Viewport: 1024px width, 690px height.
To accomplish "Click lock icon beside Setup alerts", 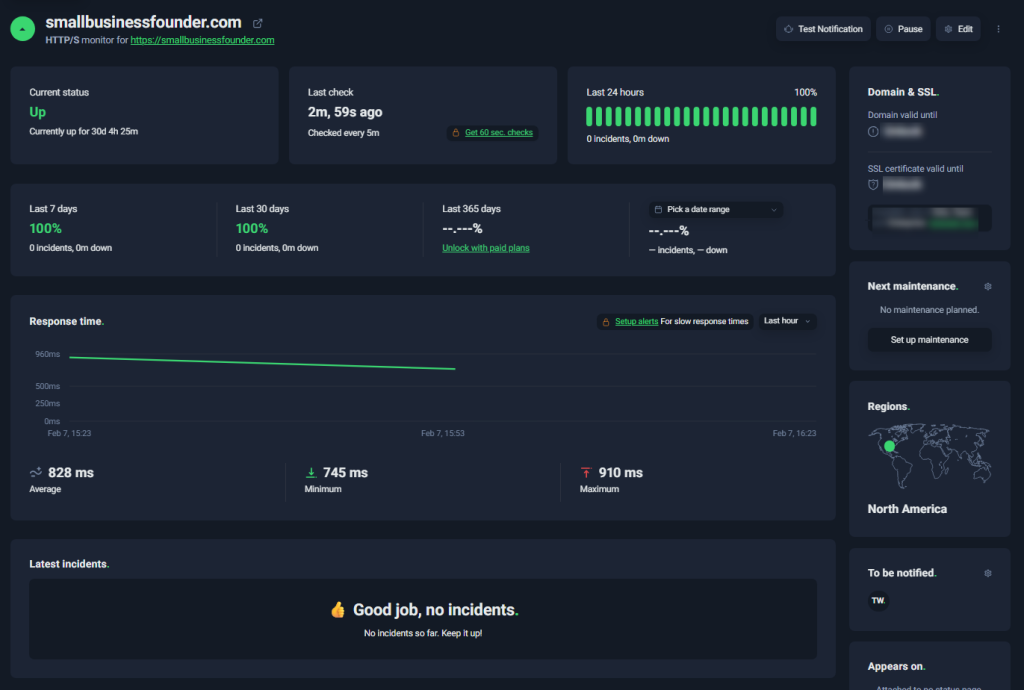I will pos(606,322).
